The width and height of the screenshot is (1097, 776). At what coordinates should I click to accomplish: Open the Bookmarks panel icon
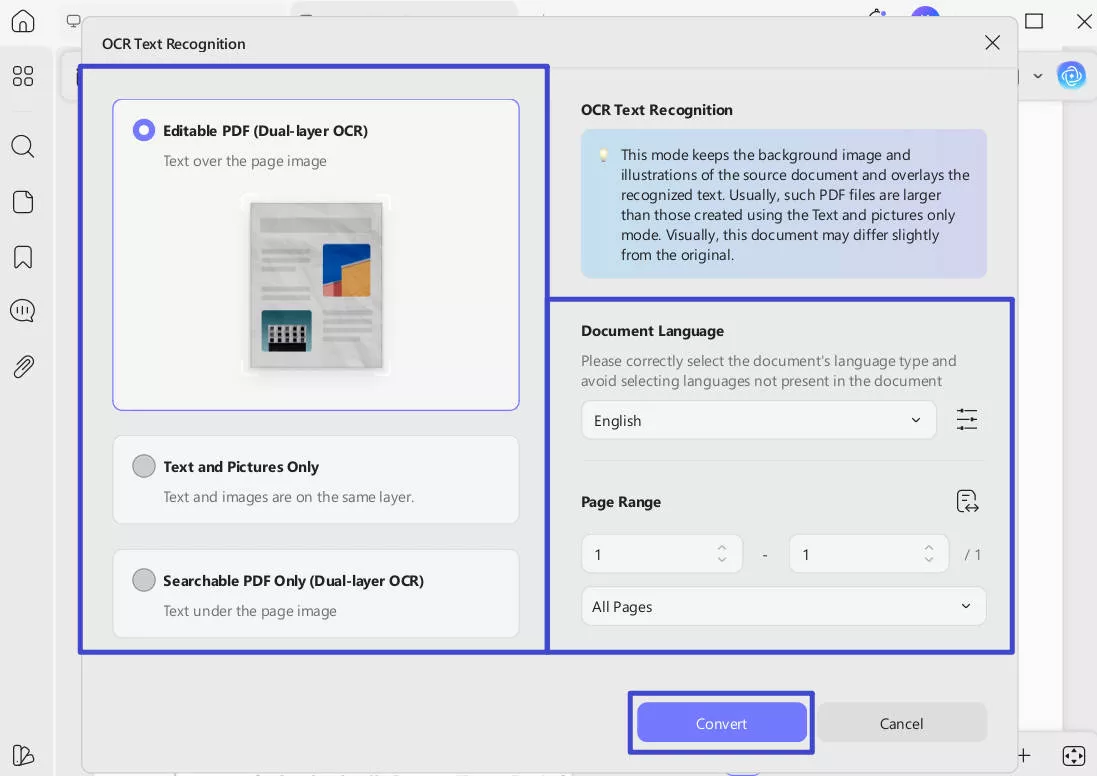22,257
